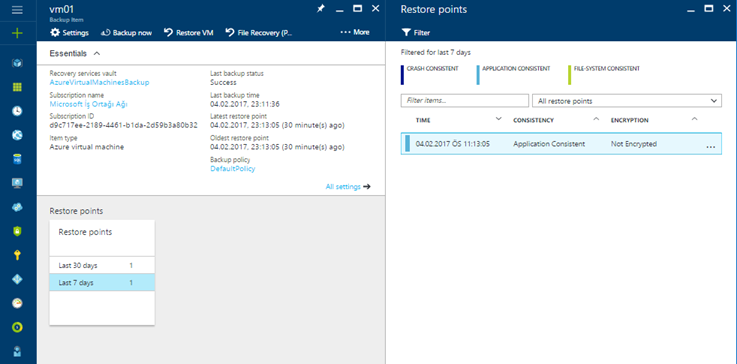Open the ellipsis menu on restore point row
737x364 pixels.
click(711, 146)
